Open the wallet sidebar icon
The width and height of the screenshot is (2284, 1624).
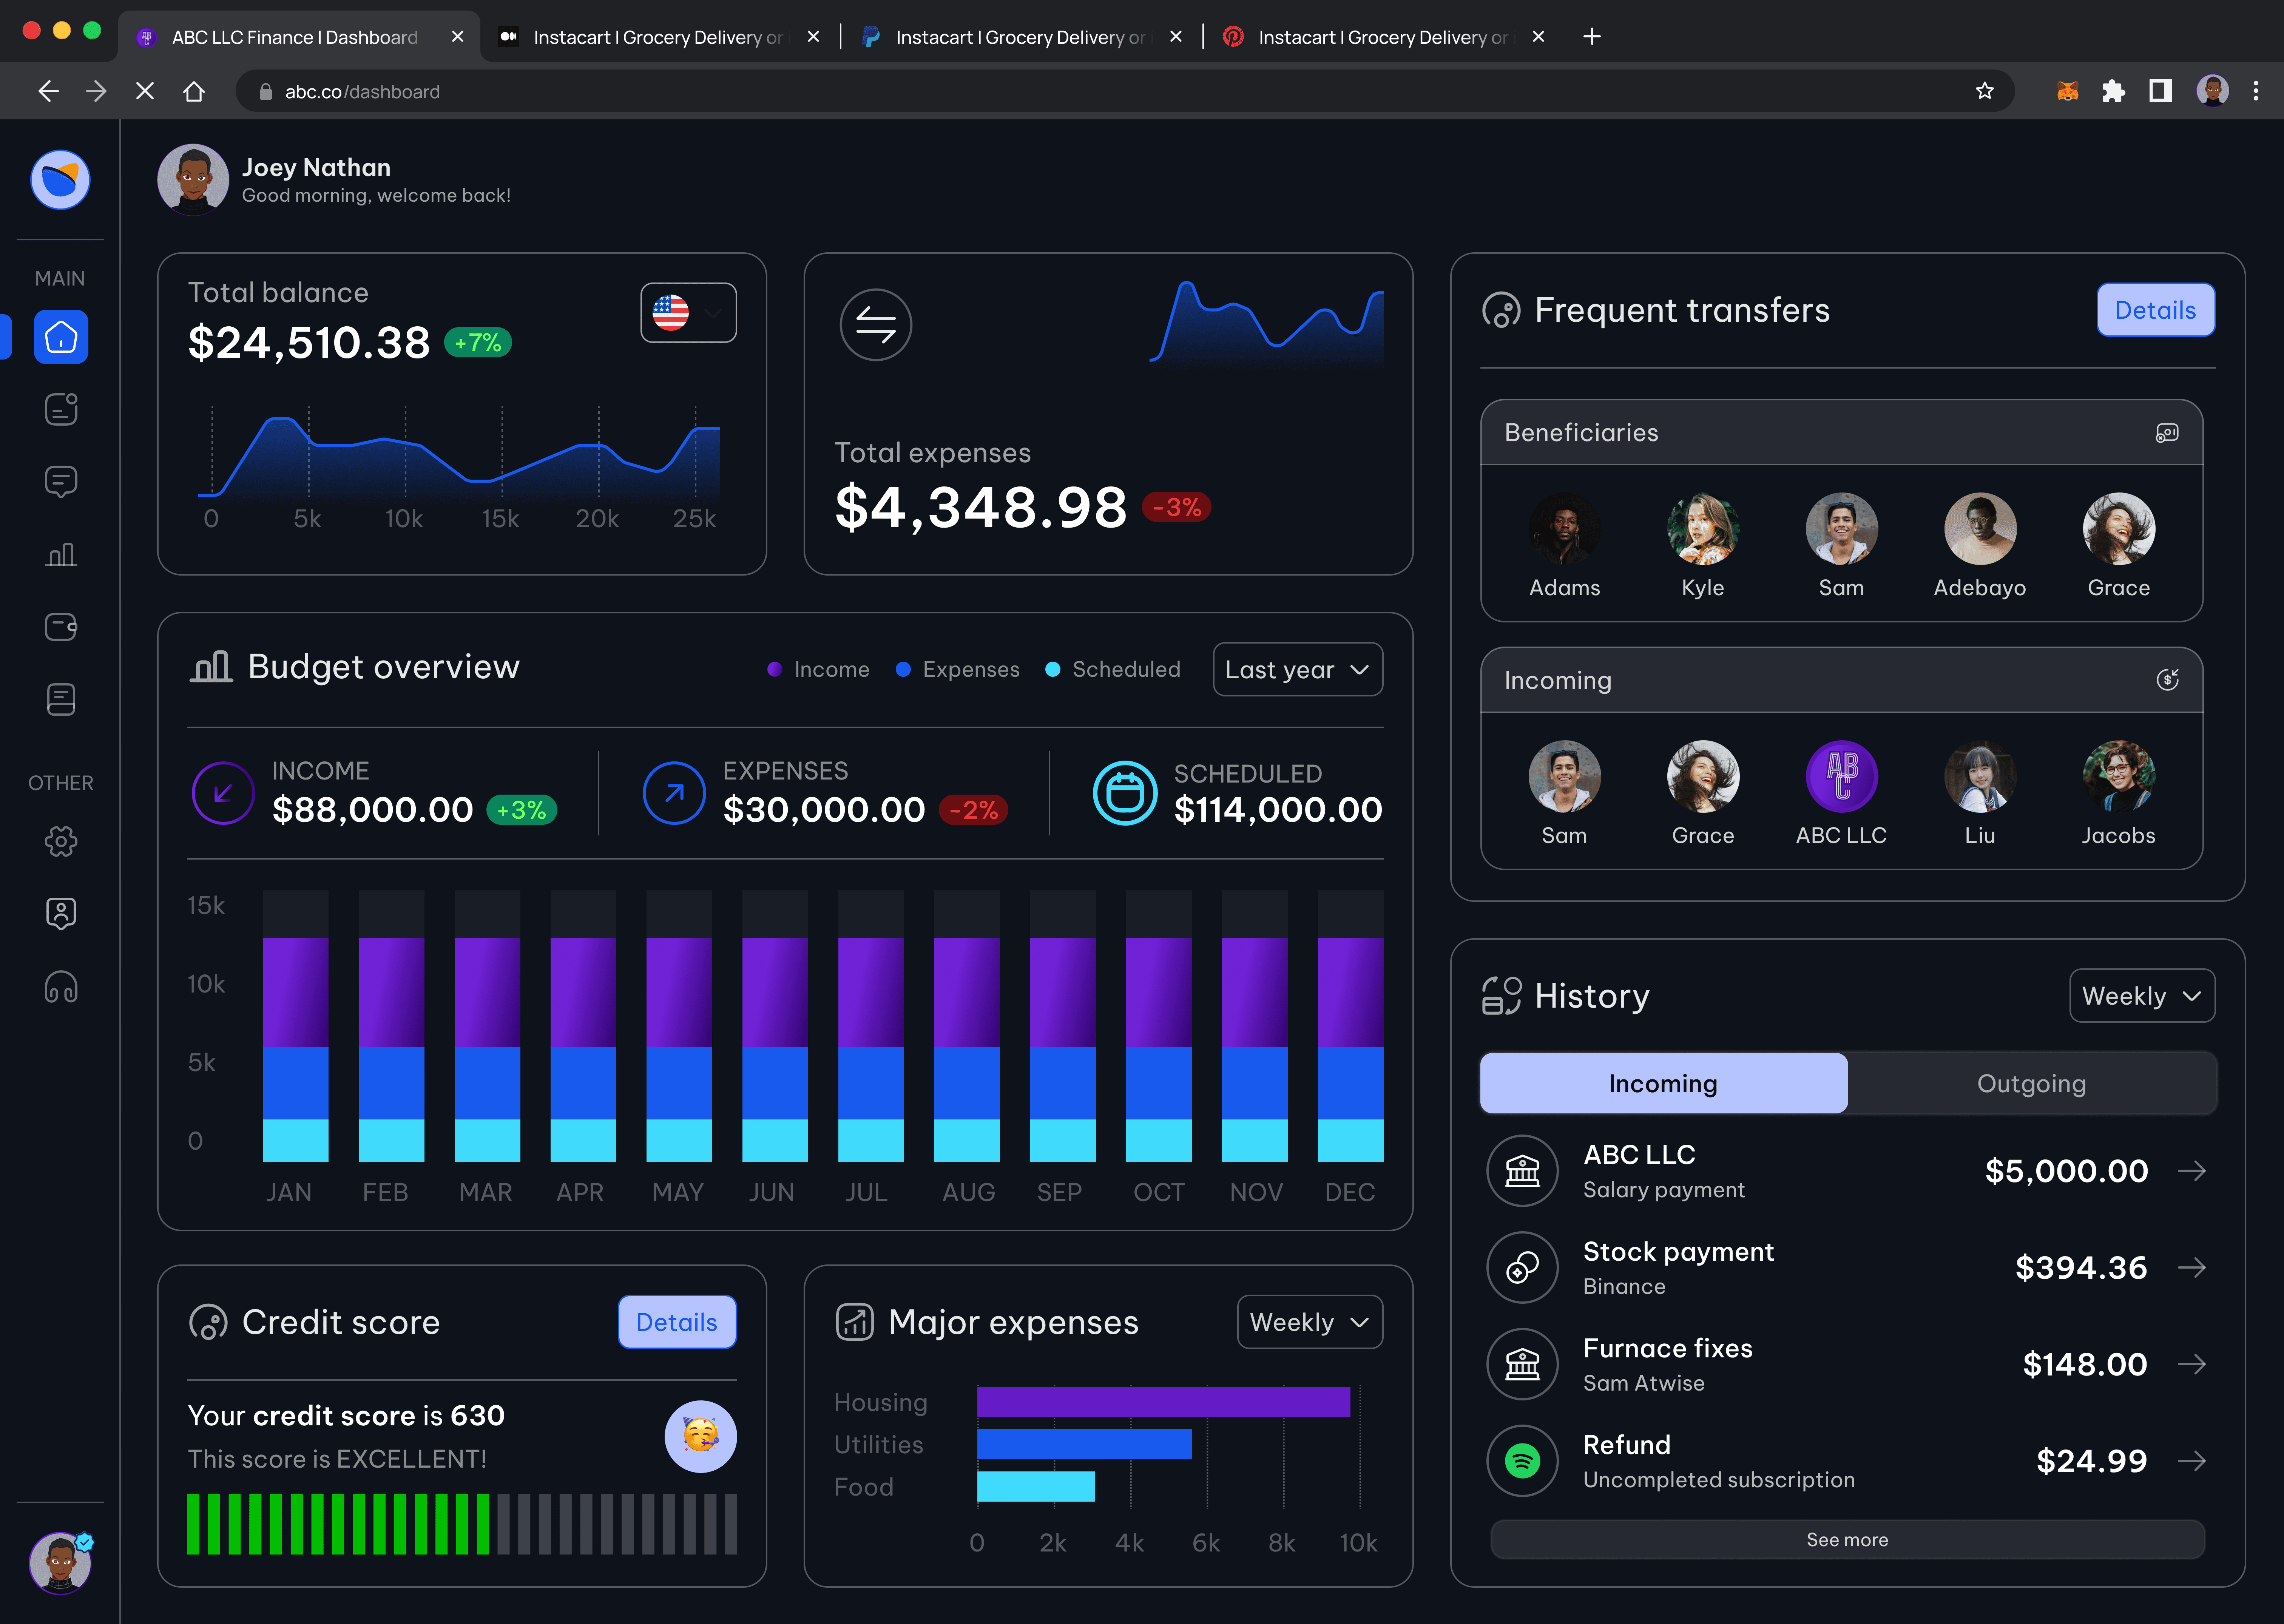[x=61, y=627]
